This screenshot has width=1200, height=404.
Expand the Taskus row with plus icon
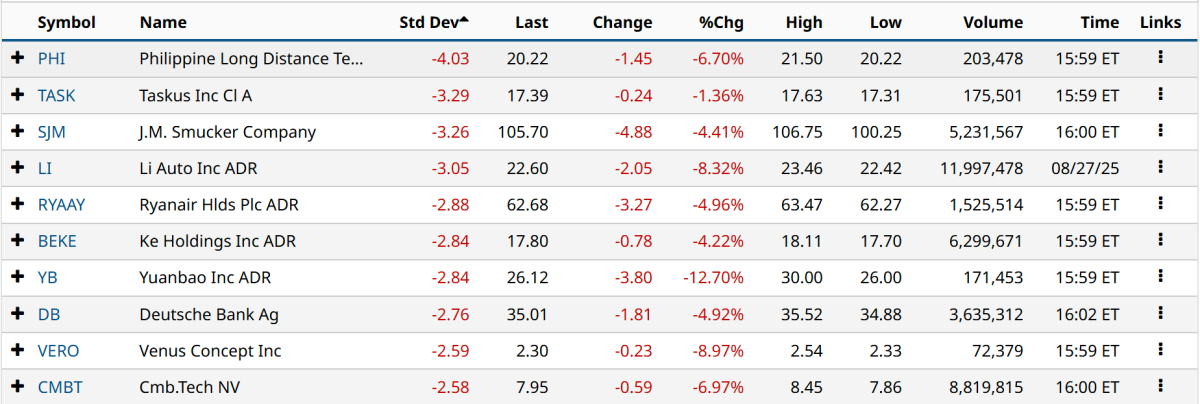tap(17, 95)
